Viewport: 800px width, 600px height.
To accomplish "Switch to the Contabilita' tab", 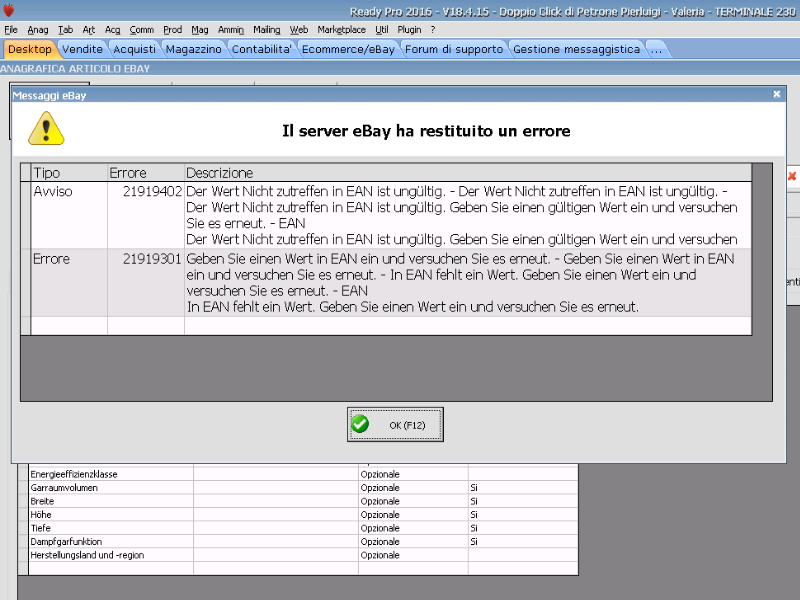I will 261,49.
